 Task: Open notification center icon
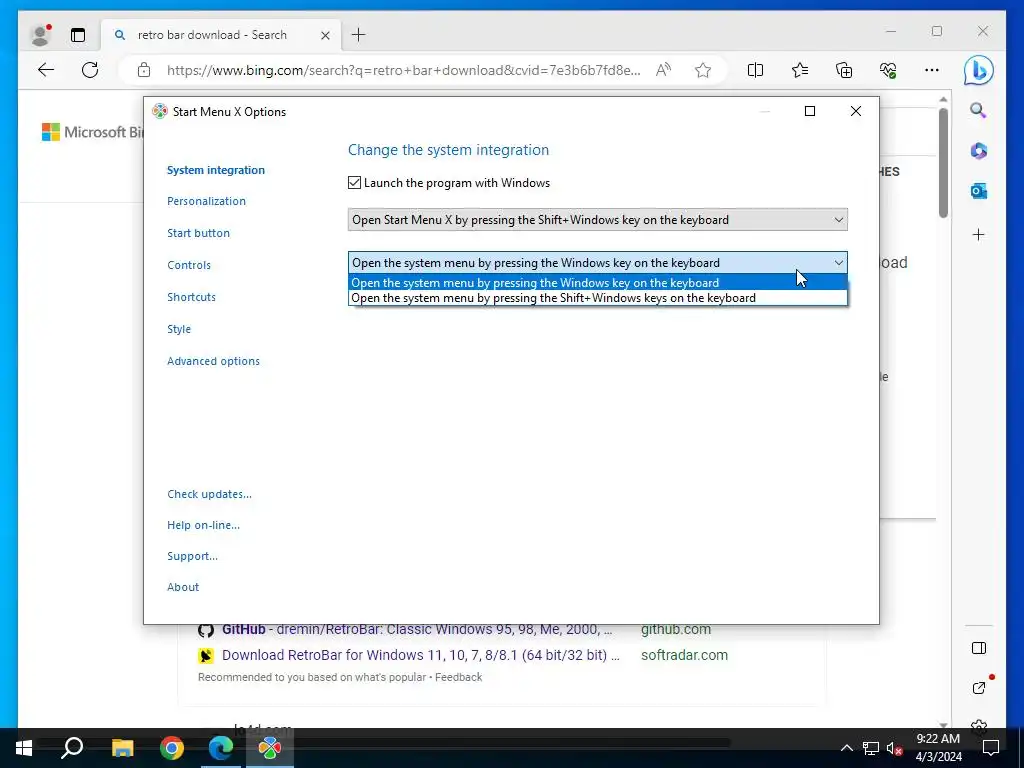(991, 748)
